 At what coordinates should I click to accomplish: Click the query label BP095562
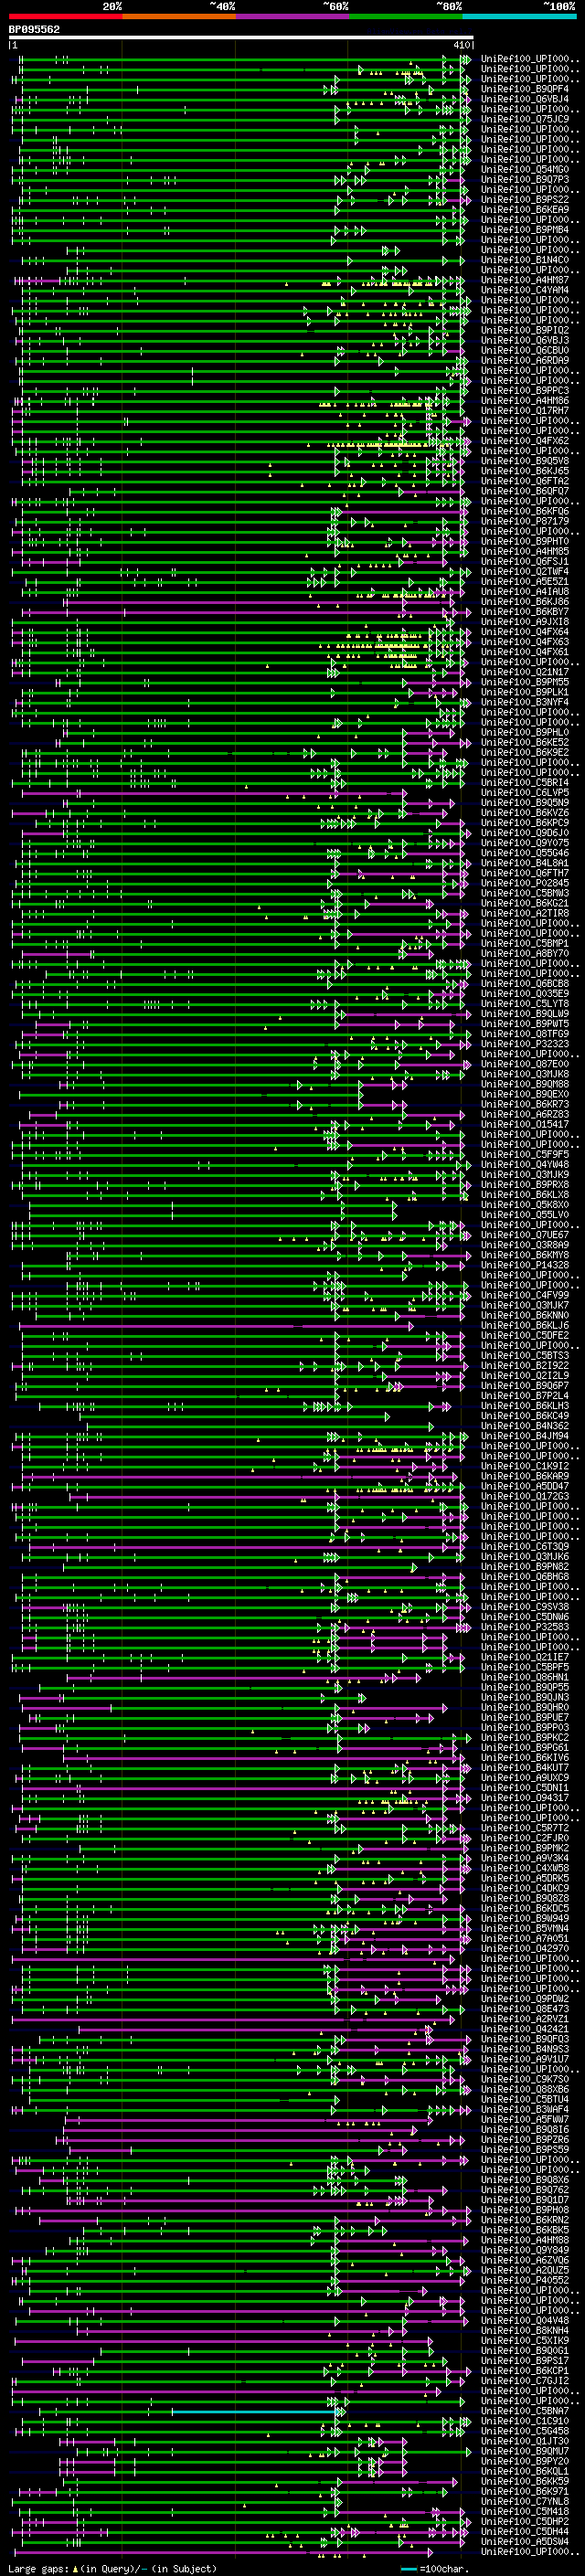tap(34, 29)
